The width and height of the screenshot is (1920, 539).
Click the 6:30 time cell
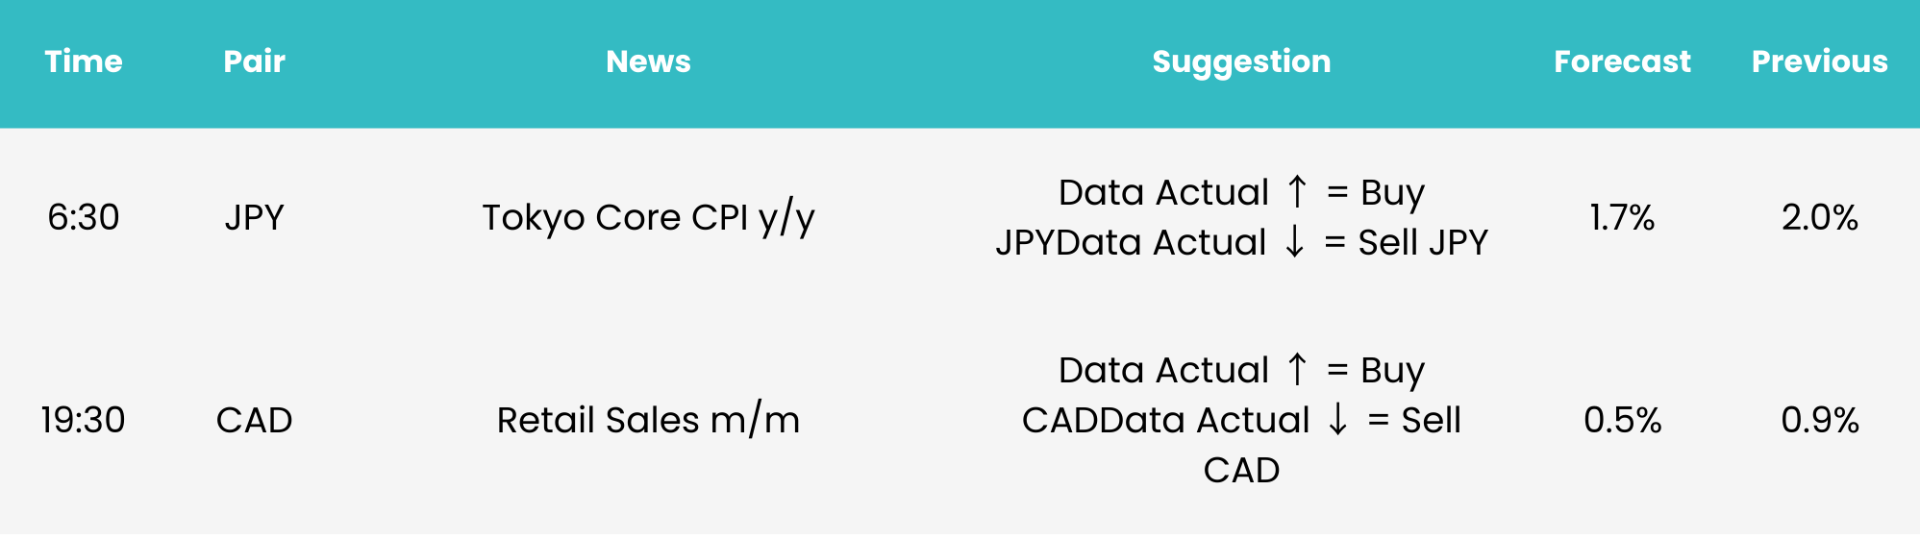click(x=84, y=217)
